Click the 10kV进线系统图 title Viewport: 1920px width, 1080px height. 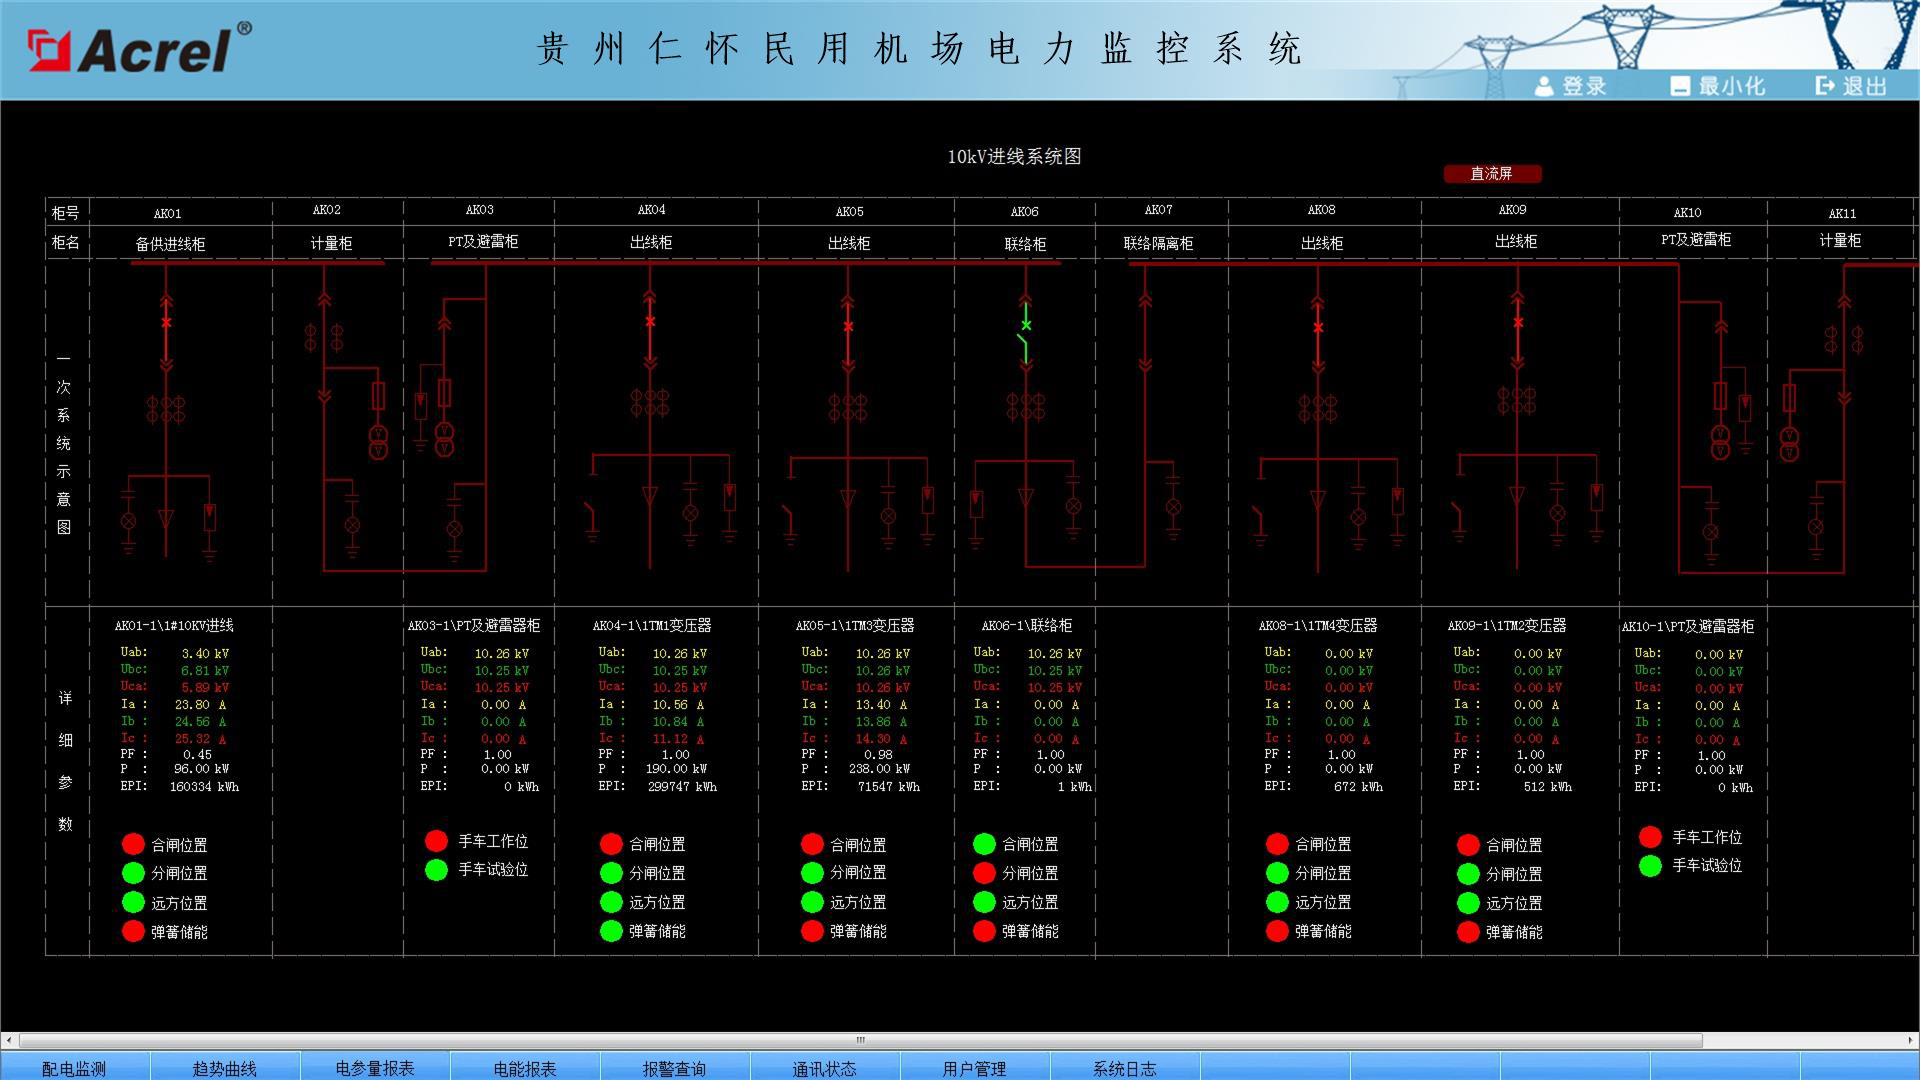pyautogui.click(x=1014, y=156)
